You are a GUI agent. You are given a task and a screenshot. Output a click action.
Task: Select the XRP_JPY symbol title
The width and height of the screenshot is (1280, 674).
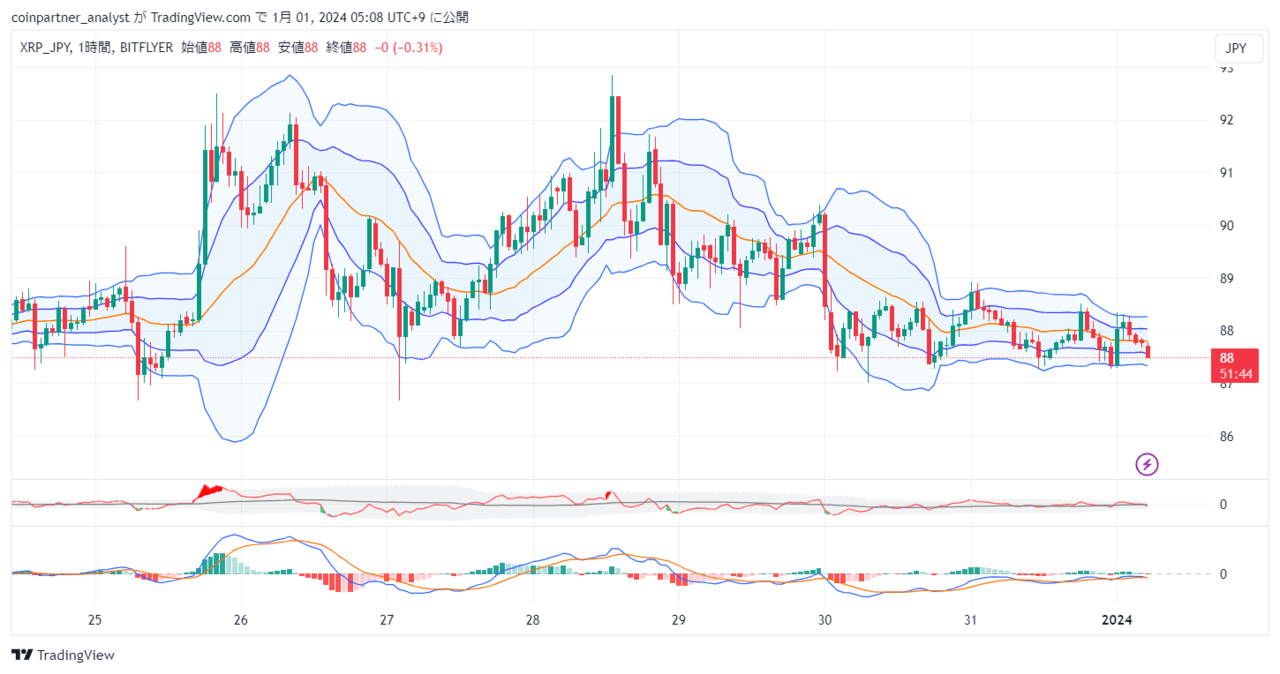coord(45,46)
